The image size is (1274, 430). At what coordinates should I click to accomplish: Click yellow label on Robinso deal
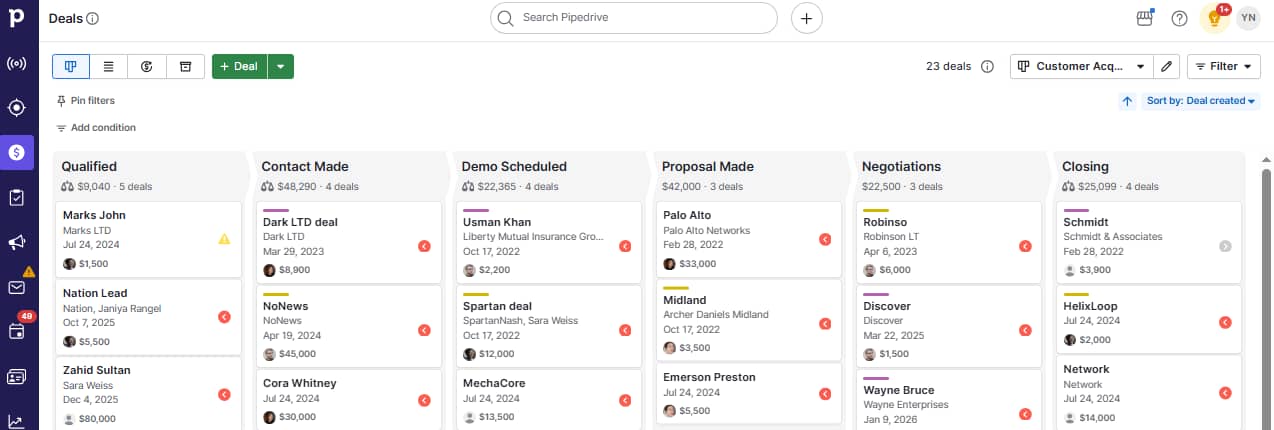(876, 211)
